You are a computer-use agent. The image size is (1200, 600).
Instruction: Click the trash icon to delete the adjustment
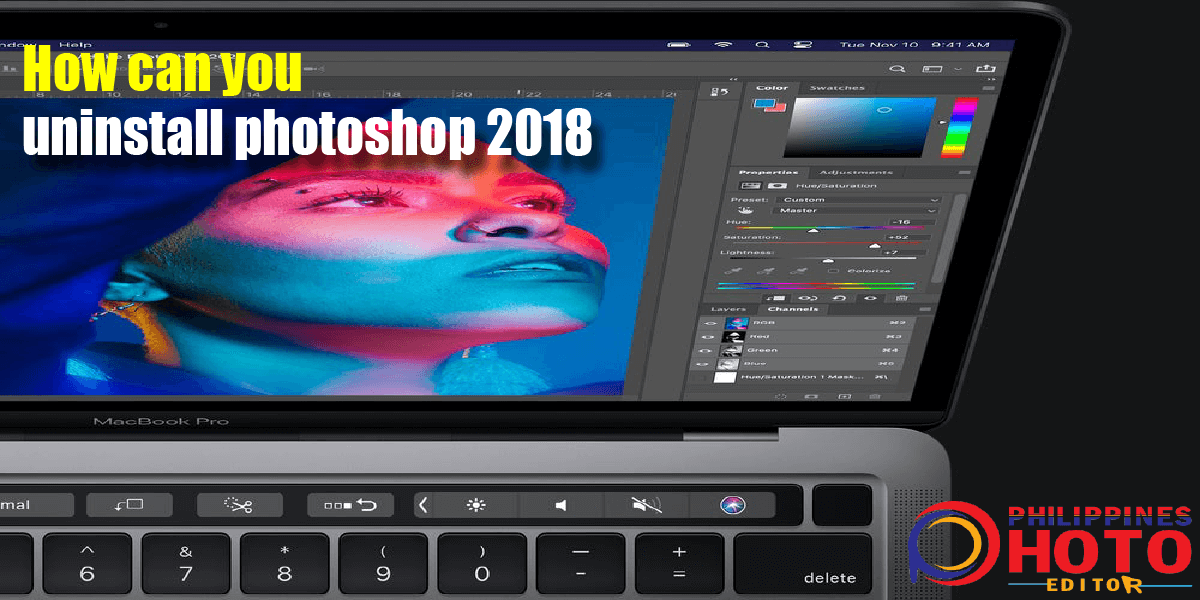[901, 298]
